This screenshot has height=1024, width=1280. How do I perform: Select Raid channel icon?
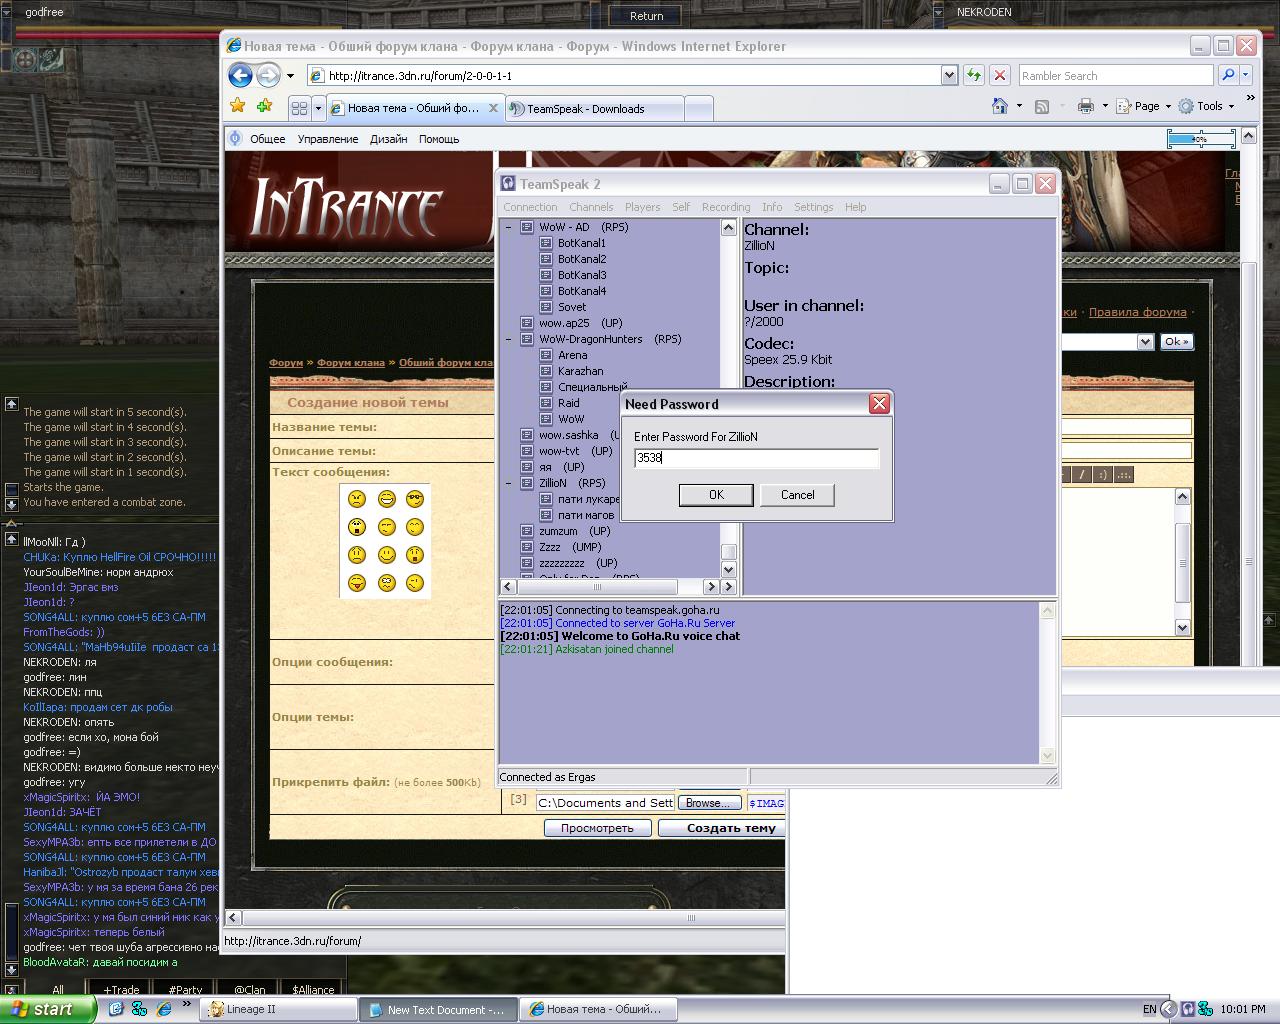pyautogui.click(x=546, y=403)
